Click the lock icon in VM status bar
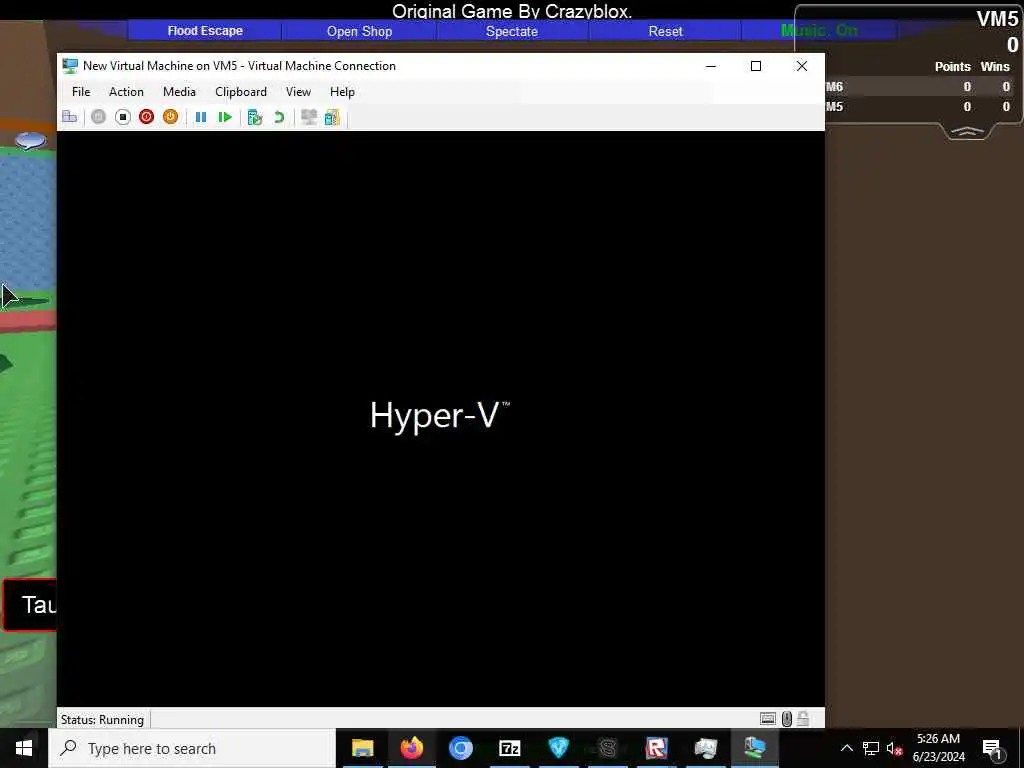Screen dimensions: 1024x768 click(803, 719)
